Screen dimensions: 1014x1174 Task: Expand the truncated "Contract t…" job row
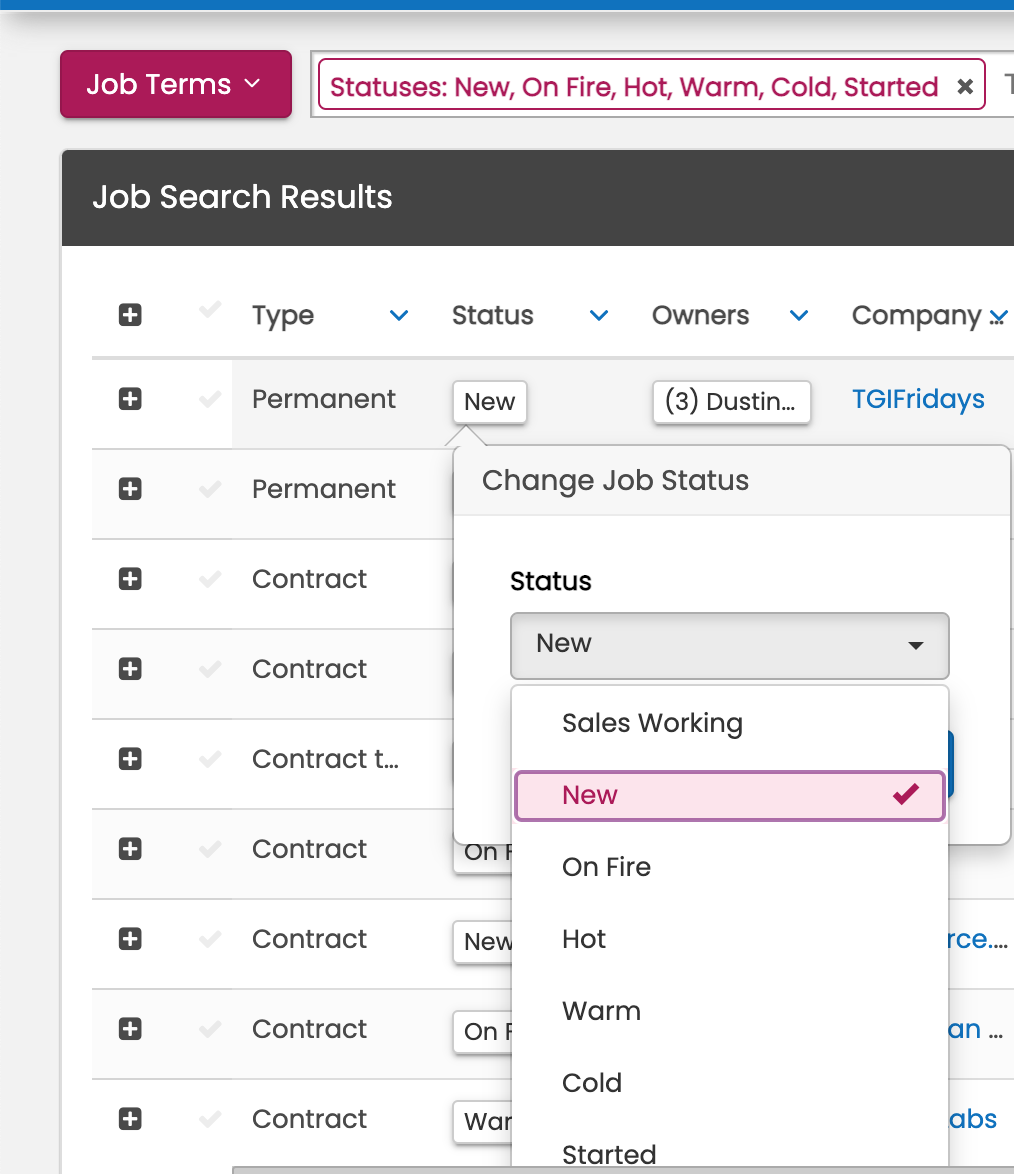[x=129, y=759]
